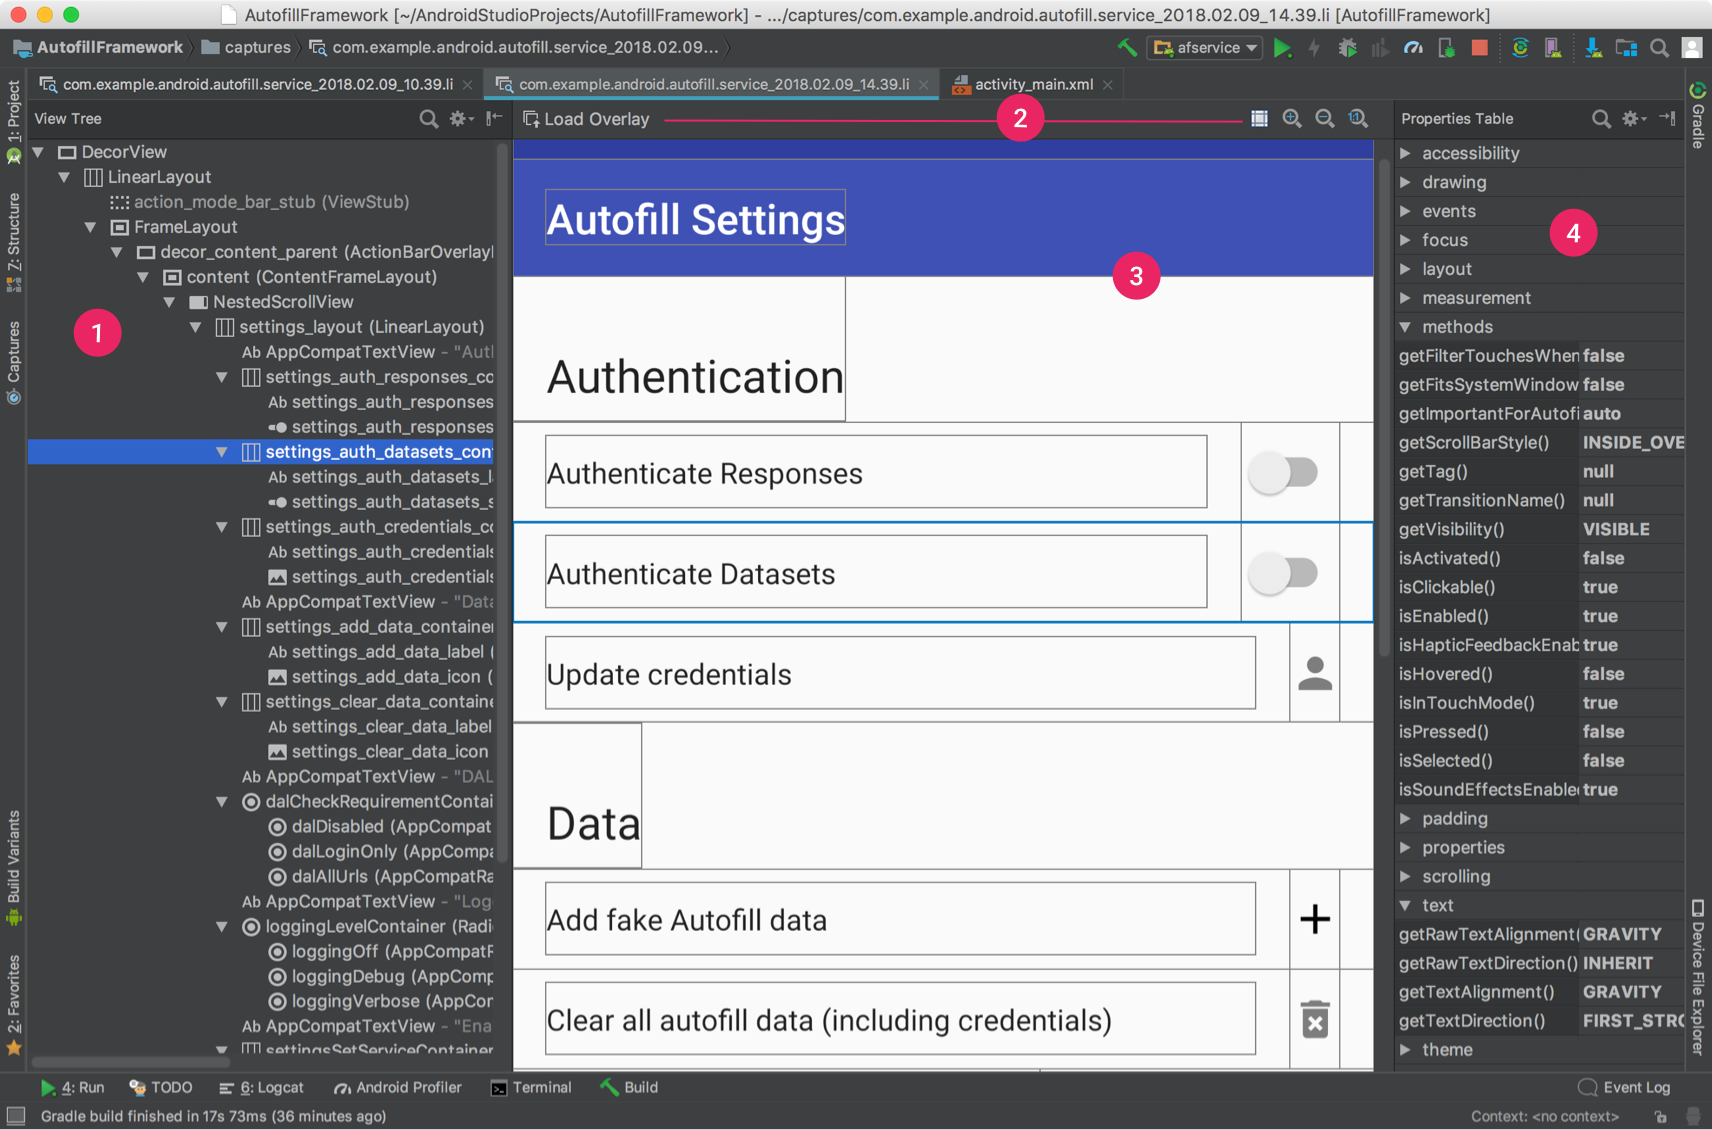Select the settings_auth_credentials node in View Tree
Image resolution: width=1712 pixels, height=1130 pixels.
[x=390, y=551]
